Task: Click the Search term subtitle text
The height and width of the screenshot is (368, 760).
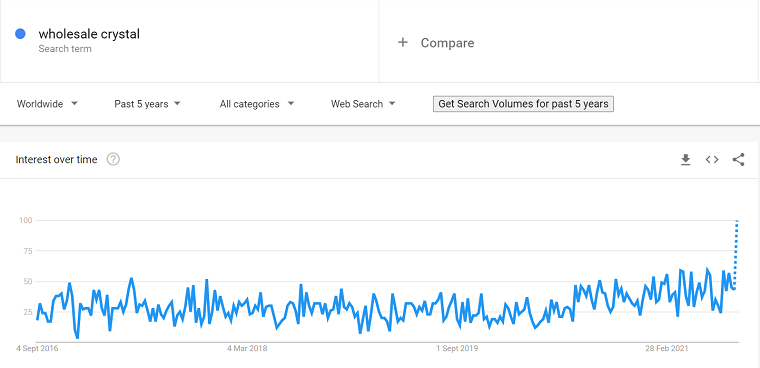Action: pos(65,48)
